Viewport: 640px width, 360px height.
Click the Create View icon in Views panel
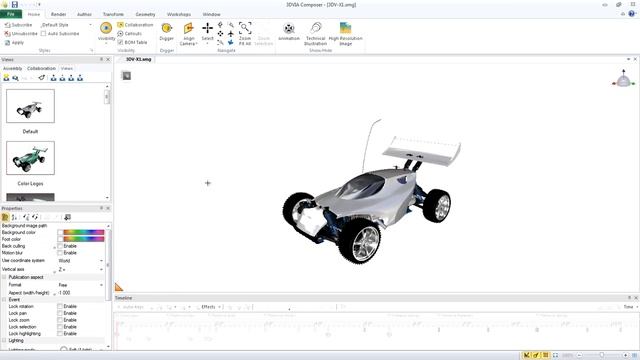click(6, 78)
